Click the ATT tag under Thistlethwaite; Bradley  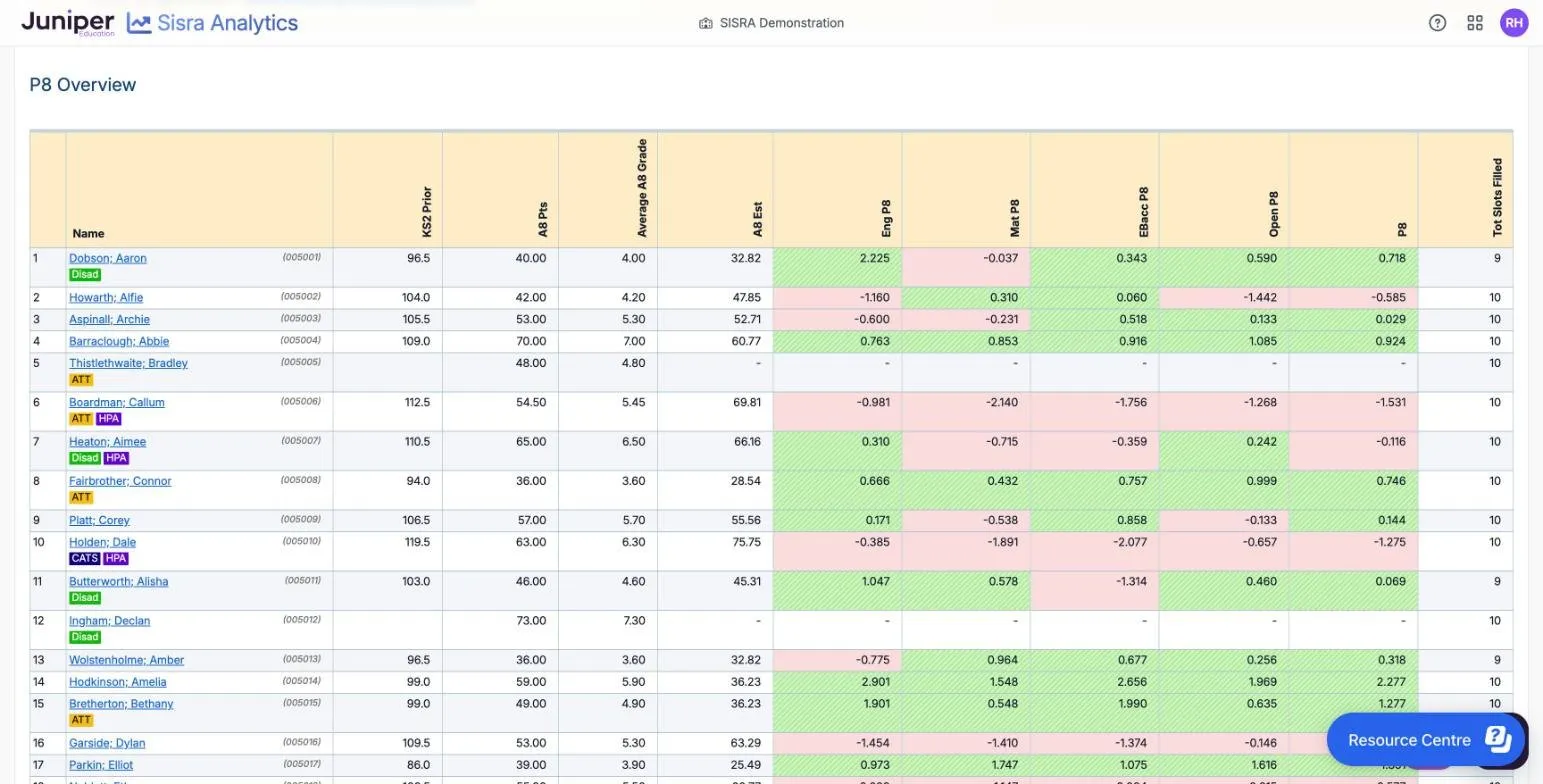click(81, 380)
